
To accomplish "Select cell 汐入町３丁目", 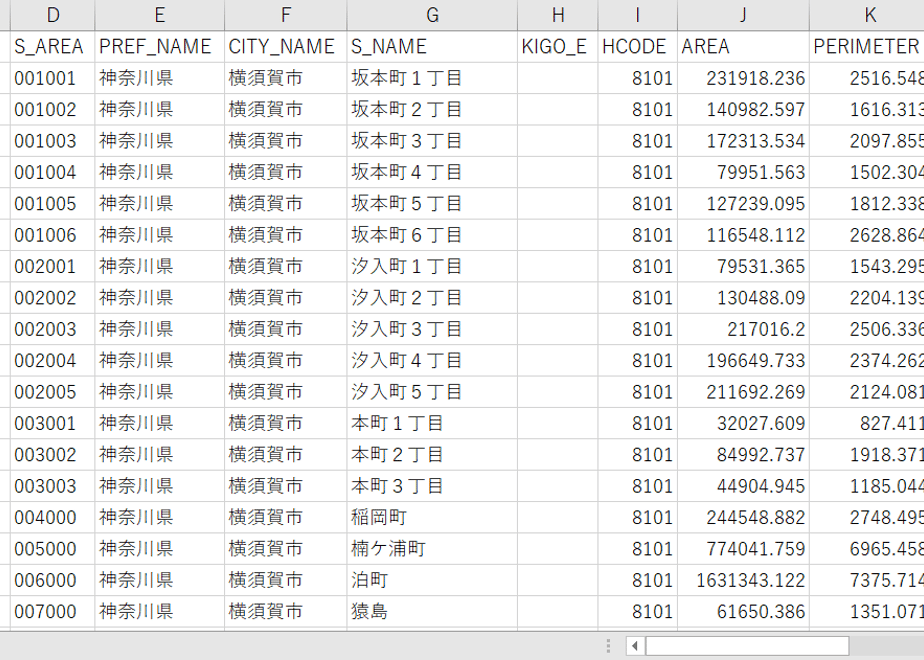I will (432, 329).
